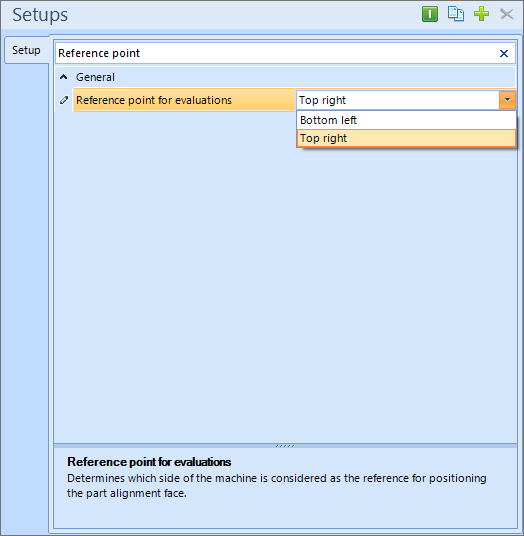Close the dropdown using the orange arrow button
524x536 pixels.
click(507, 100)
